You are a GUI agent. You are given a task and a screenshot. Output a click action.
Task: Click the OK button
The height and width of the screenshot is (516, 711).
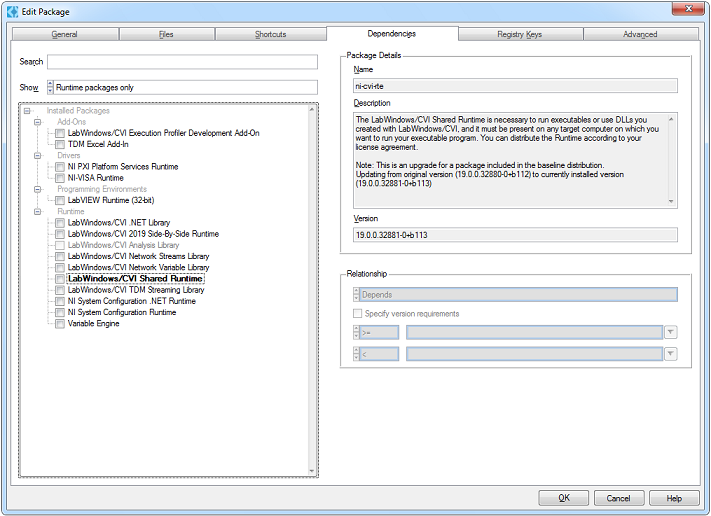click(564, 498)
